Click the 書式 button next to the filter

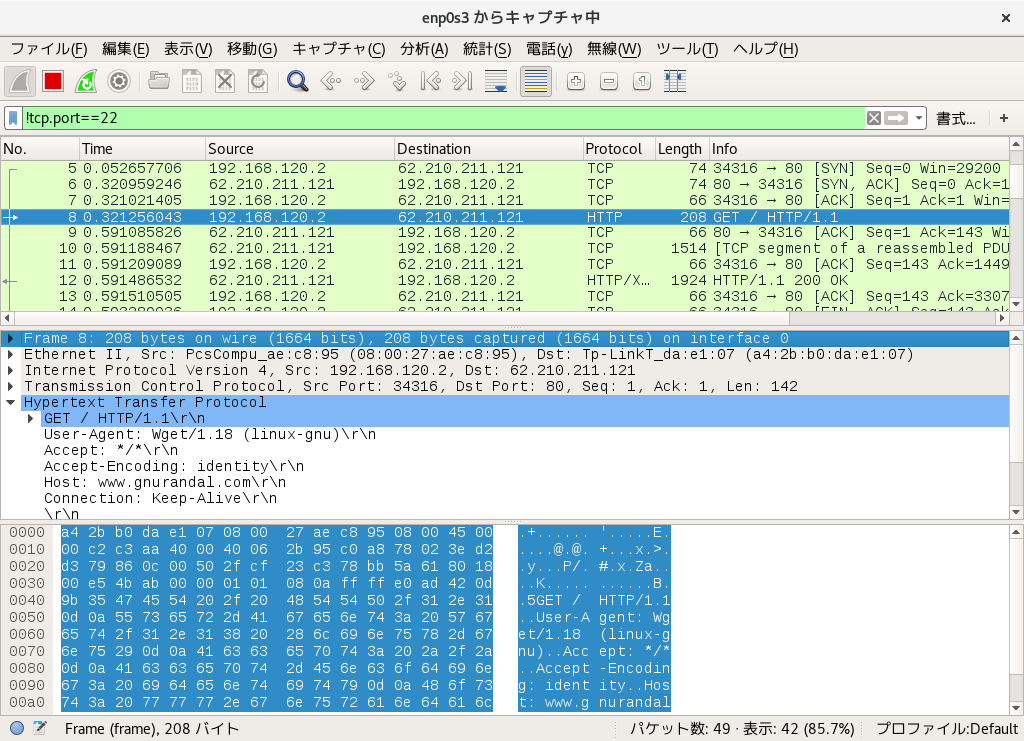[955, 117]
